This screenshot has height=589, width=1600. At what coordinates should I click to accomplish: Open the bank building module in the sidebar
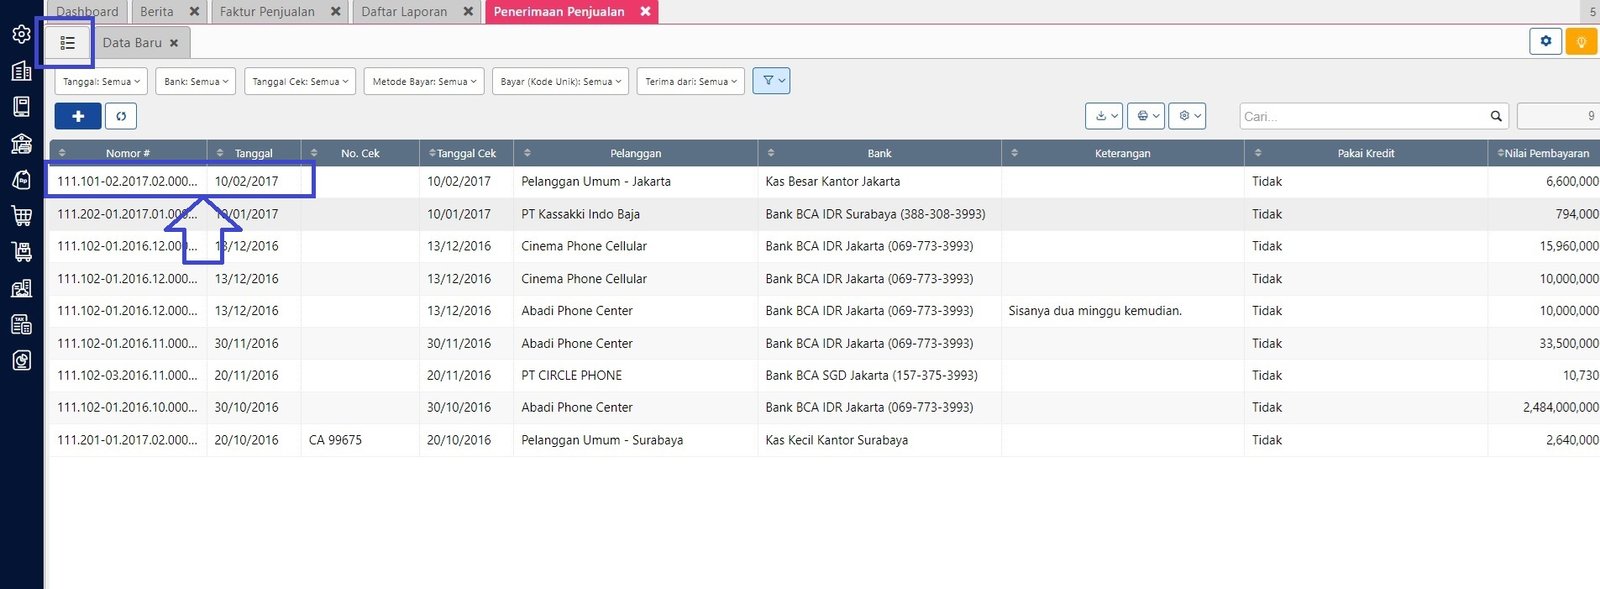coord(21,143)
